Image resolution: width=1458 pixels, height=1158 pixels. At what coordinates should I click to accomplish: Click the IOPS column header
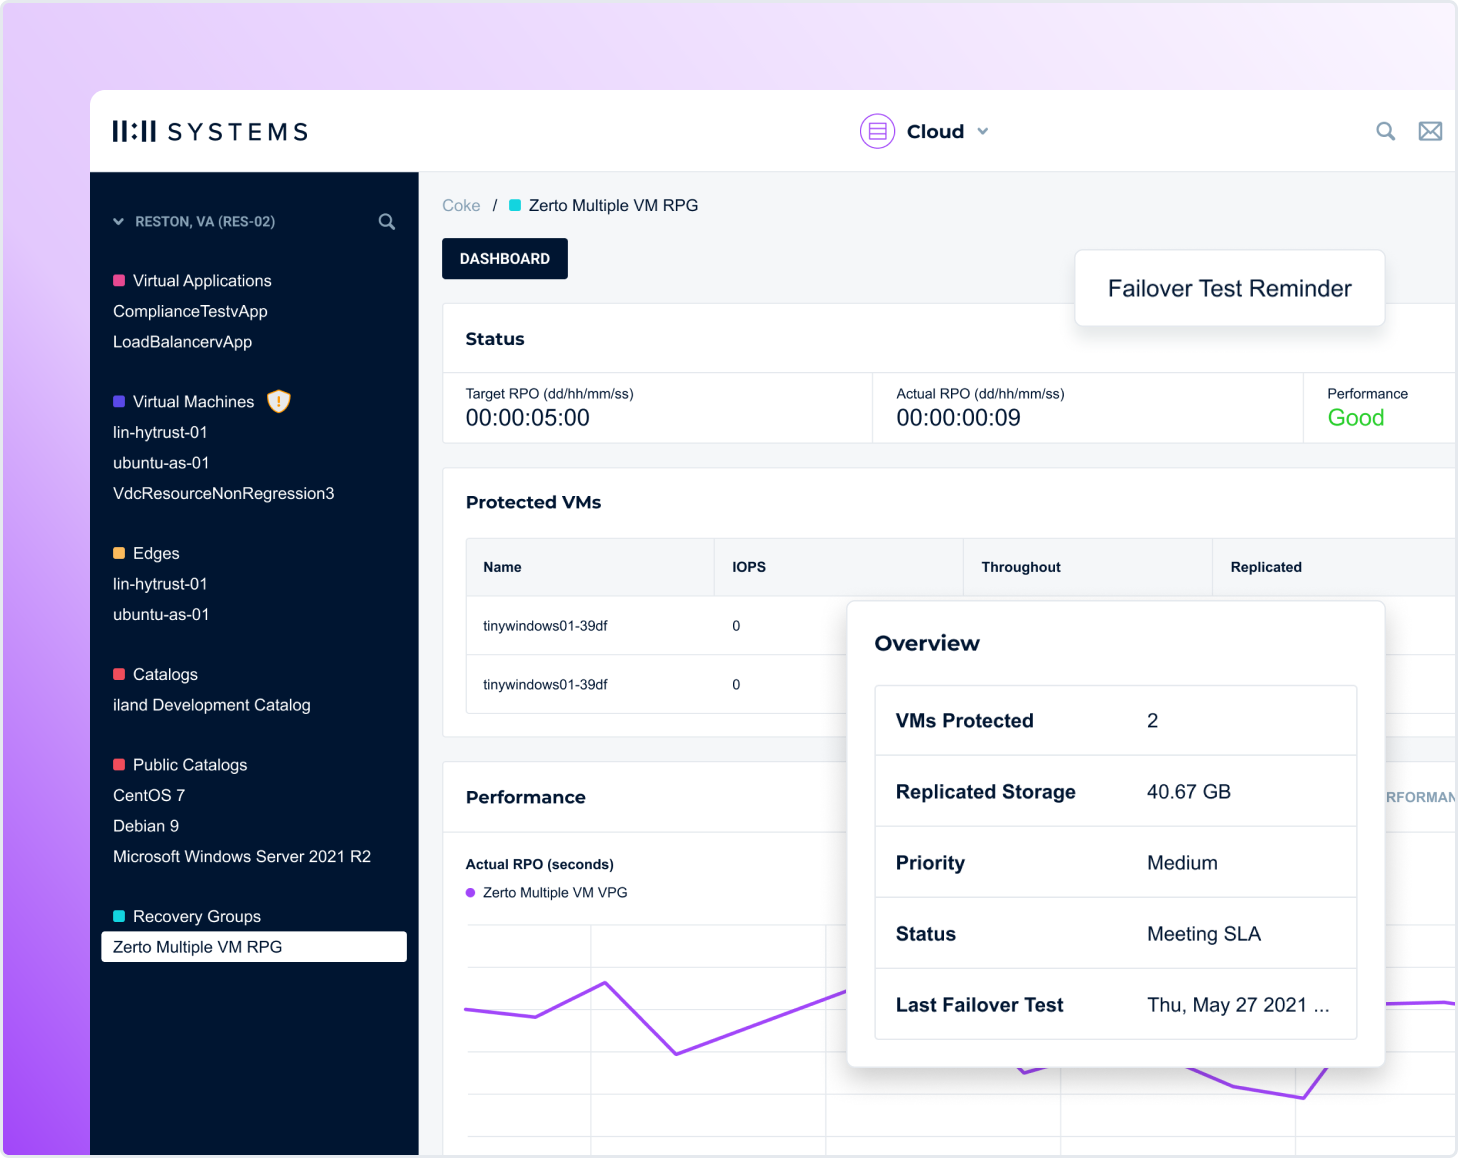(x=749, y=567)
